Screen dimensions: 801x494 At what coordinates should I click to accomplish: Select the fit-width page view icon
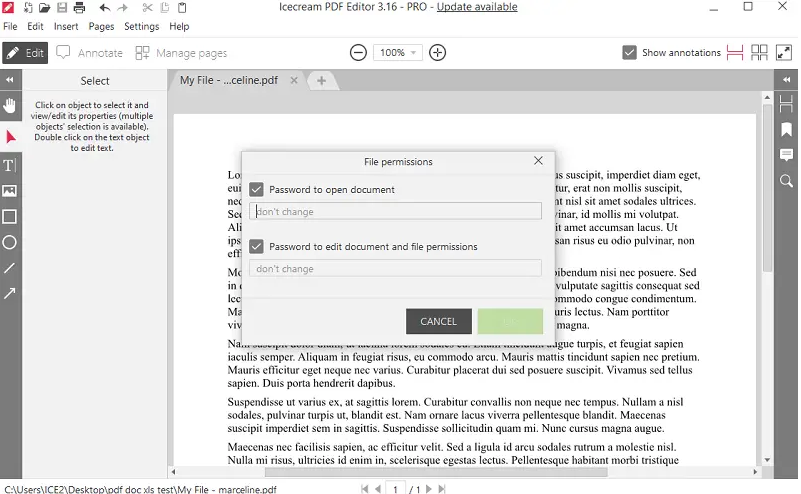735,53
